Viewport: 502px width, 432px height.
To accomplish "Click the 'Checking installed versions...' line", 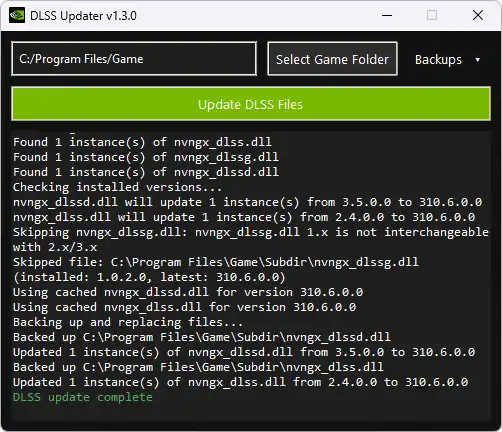I will (117, 187).
